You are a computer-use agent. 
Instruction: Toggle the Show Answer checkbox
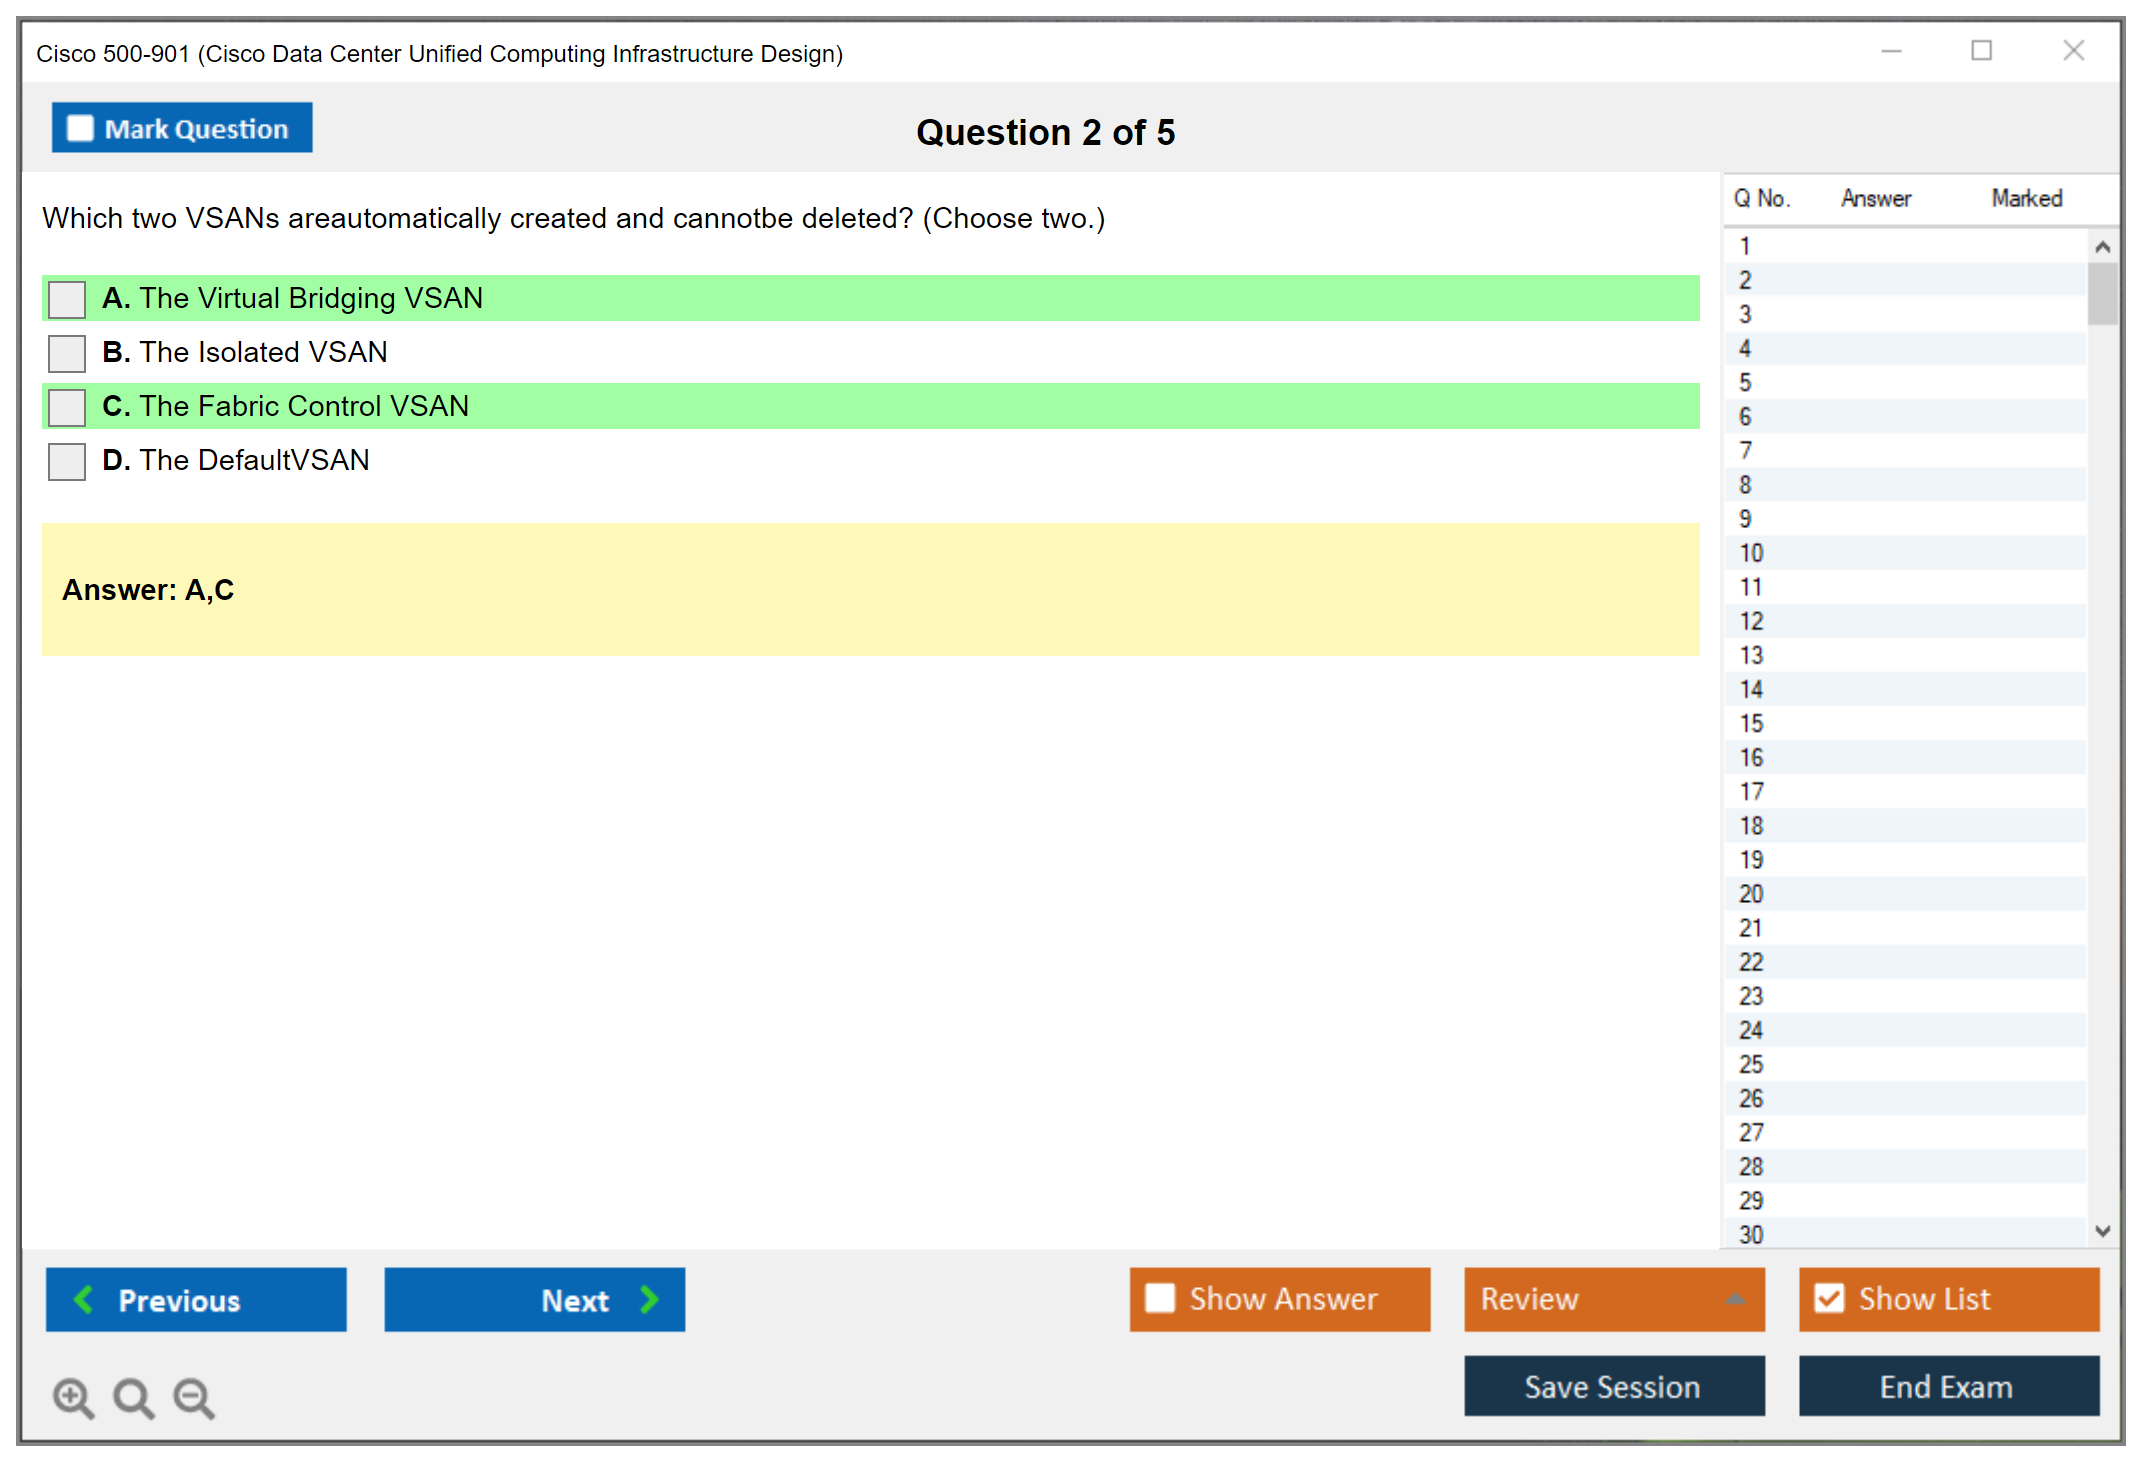click(1160, 1298)
